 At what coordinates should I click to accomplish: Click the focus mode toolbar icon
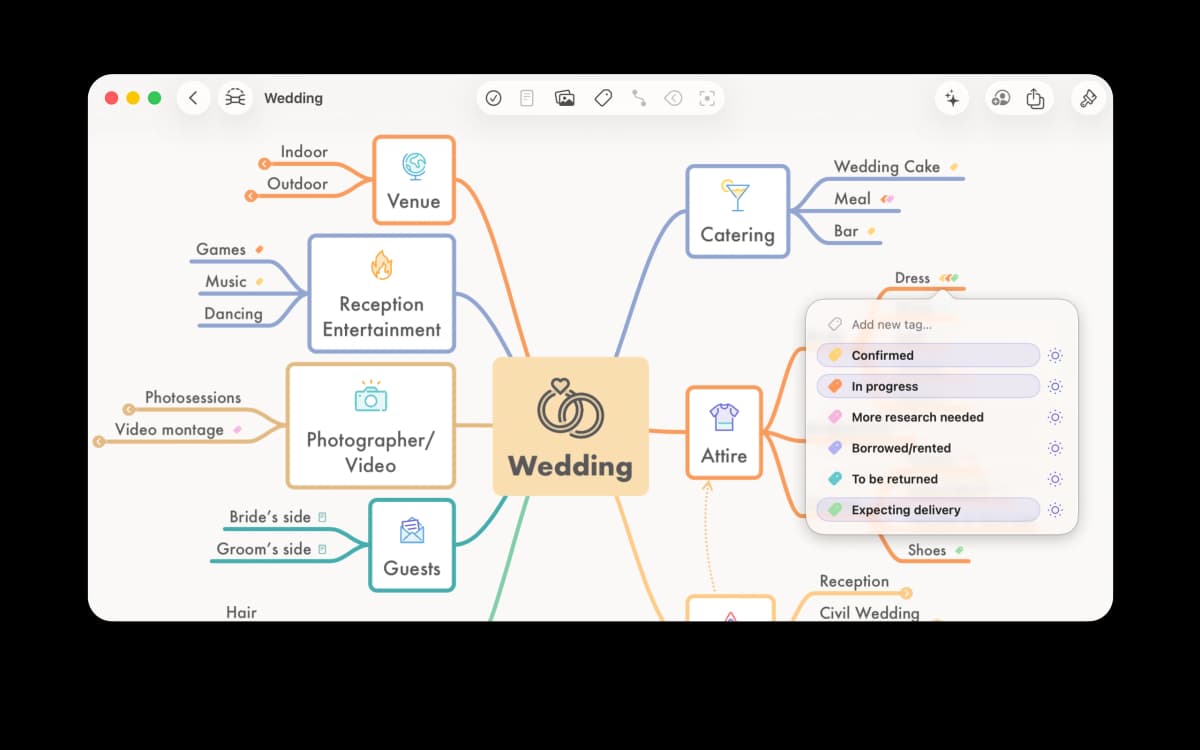(x=707, y=98)
